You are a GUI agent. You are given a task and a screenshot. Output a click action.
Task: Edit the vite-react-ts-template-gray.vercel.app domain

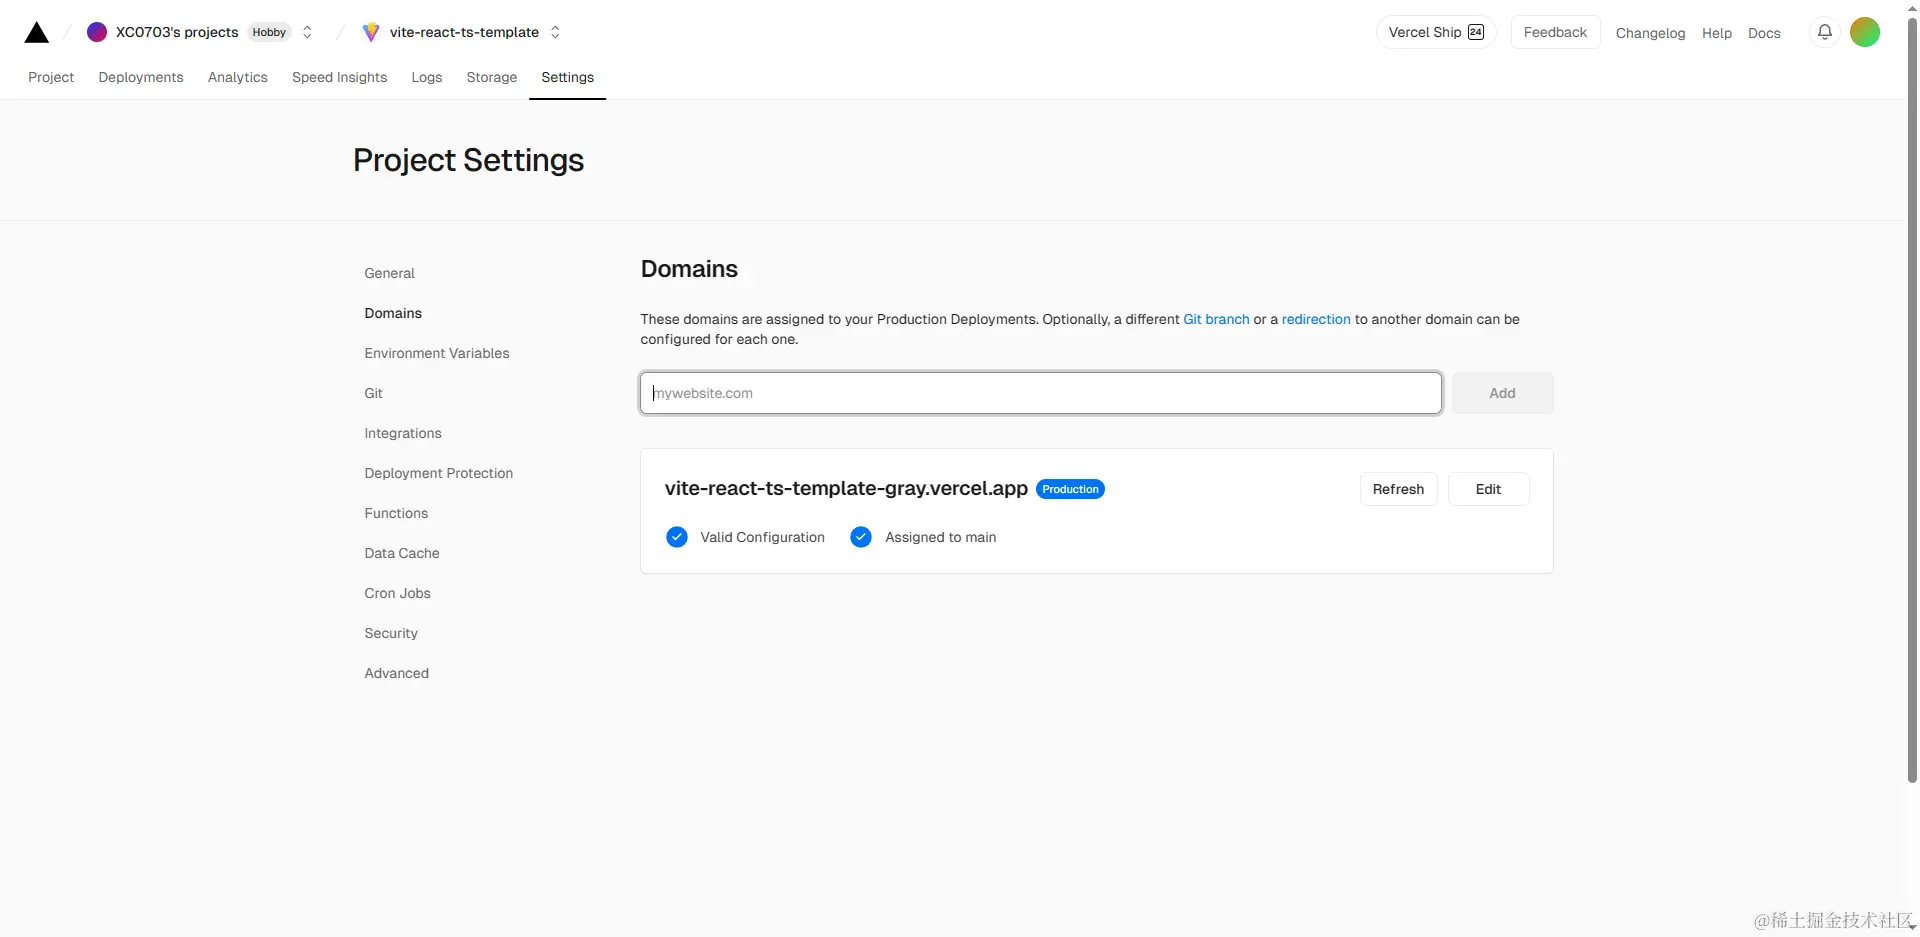1488,489
